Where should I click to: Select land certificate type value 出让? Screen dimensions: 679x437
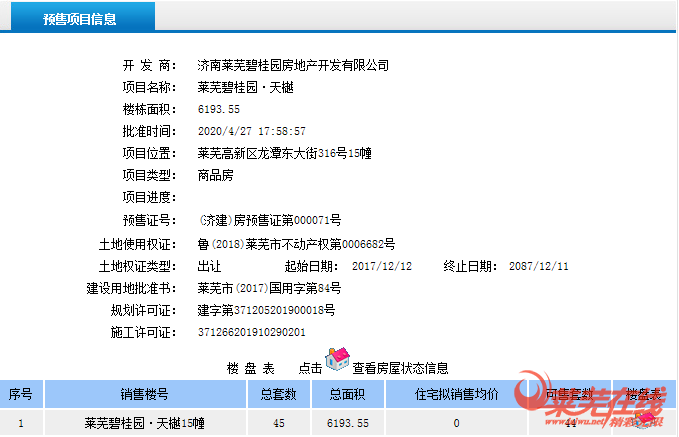(x=209, y=266)
